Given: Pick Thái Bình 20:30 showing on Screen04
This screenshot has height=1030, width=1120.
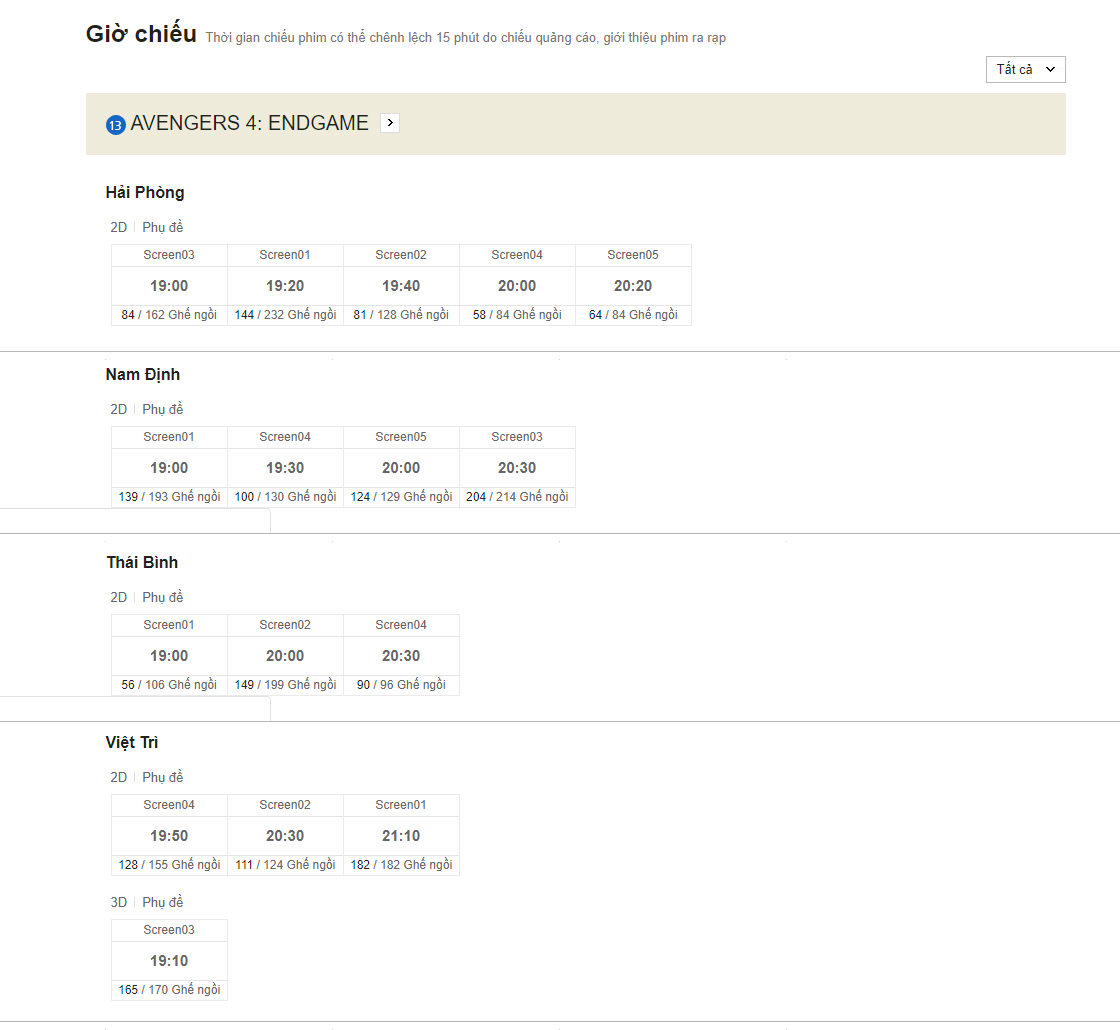Looking at the screenshot, I should 401,656.
